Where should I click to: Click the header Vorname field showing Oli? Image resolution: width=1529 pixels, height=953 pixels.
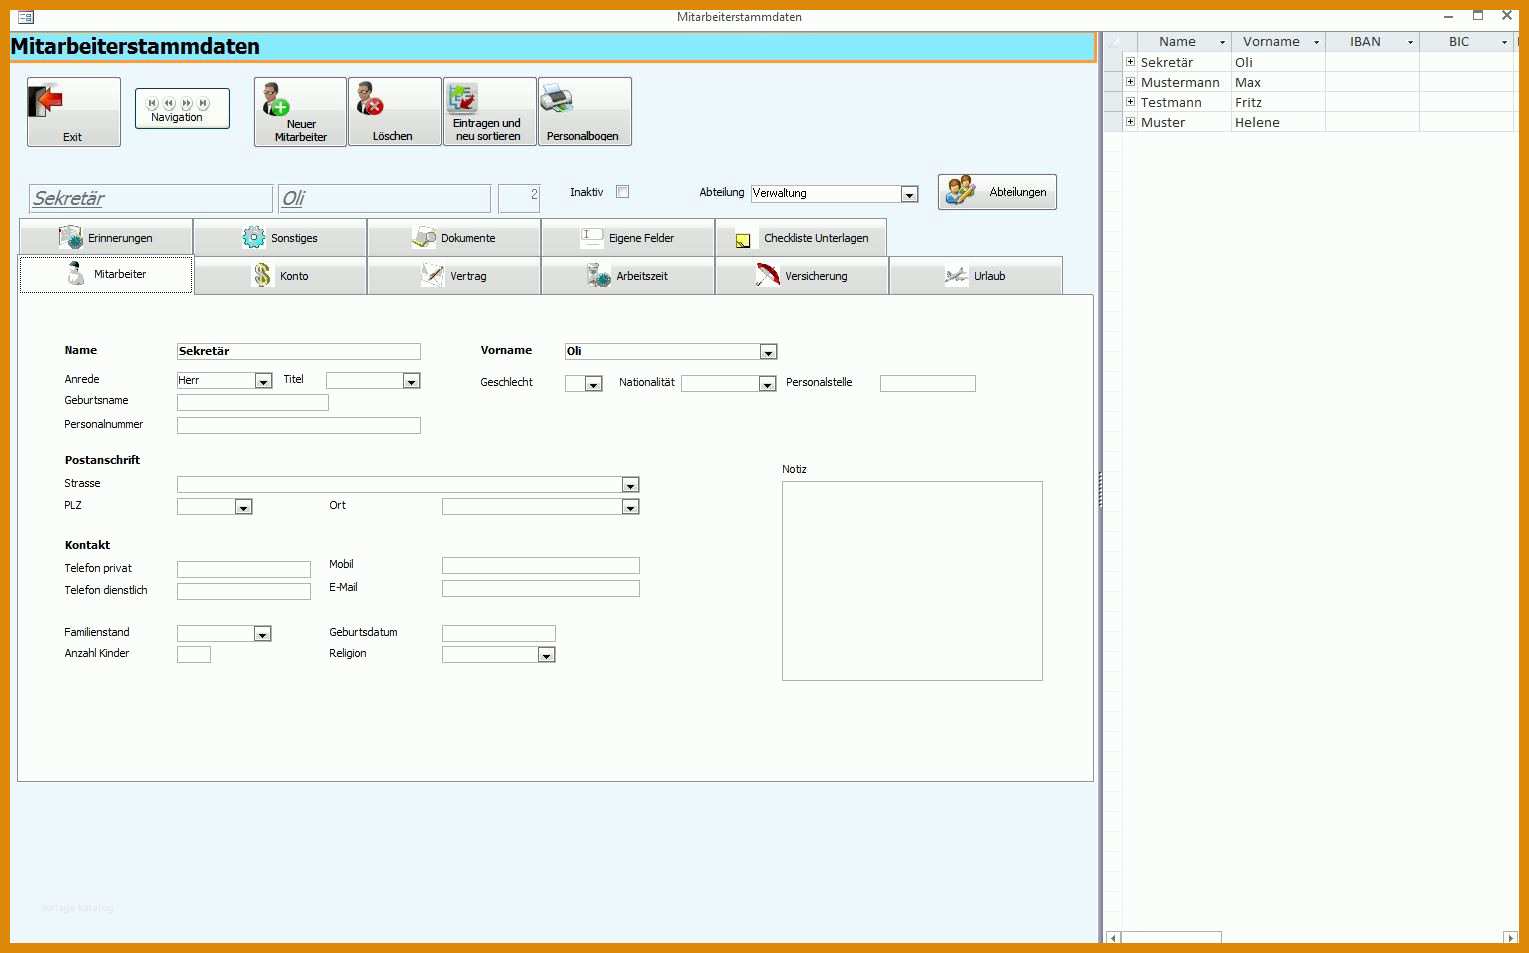click(x=385, y=198)
